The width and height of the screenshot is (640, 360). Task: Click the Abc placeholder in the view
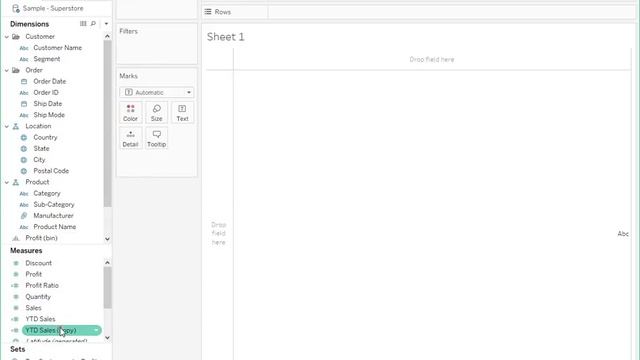[x=623, y=234]
